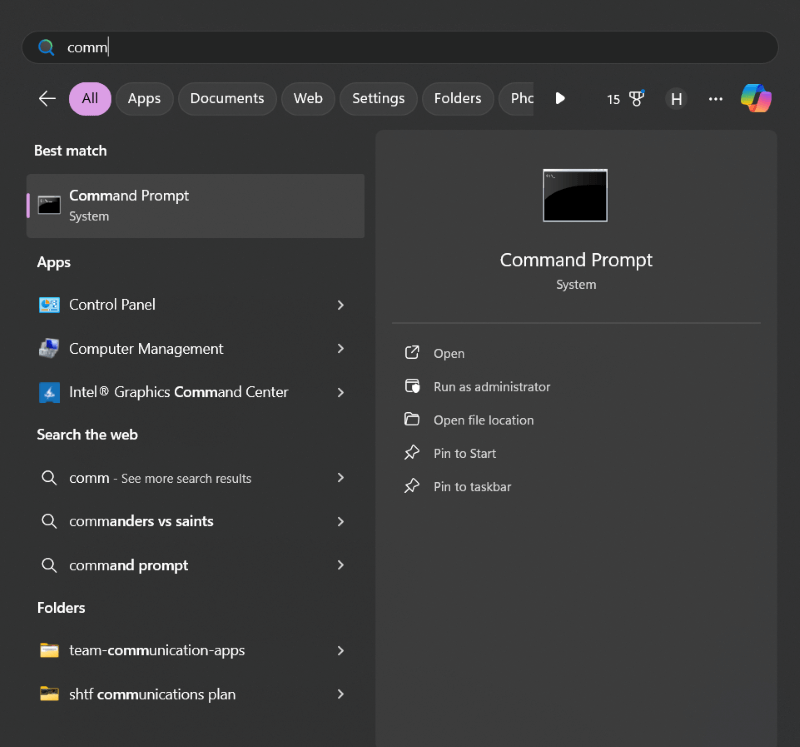This screenshot has height=747, width=800.
Task: Switch to the Web filter tab
Action: (x=308, y=98)
